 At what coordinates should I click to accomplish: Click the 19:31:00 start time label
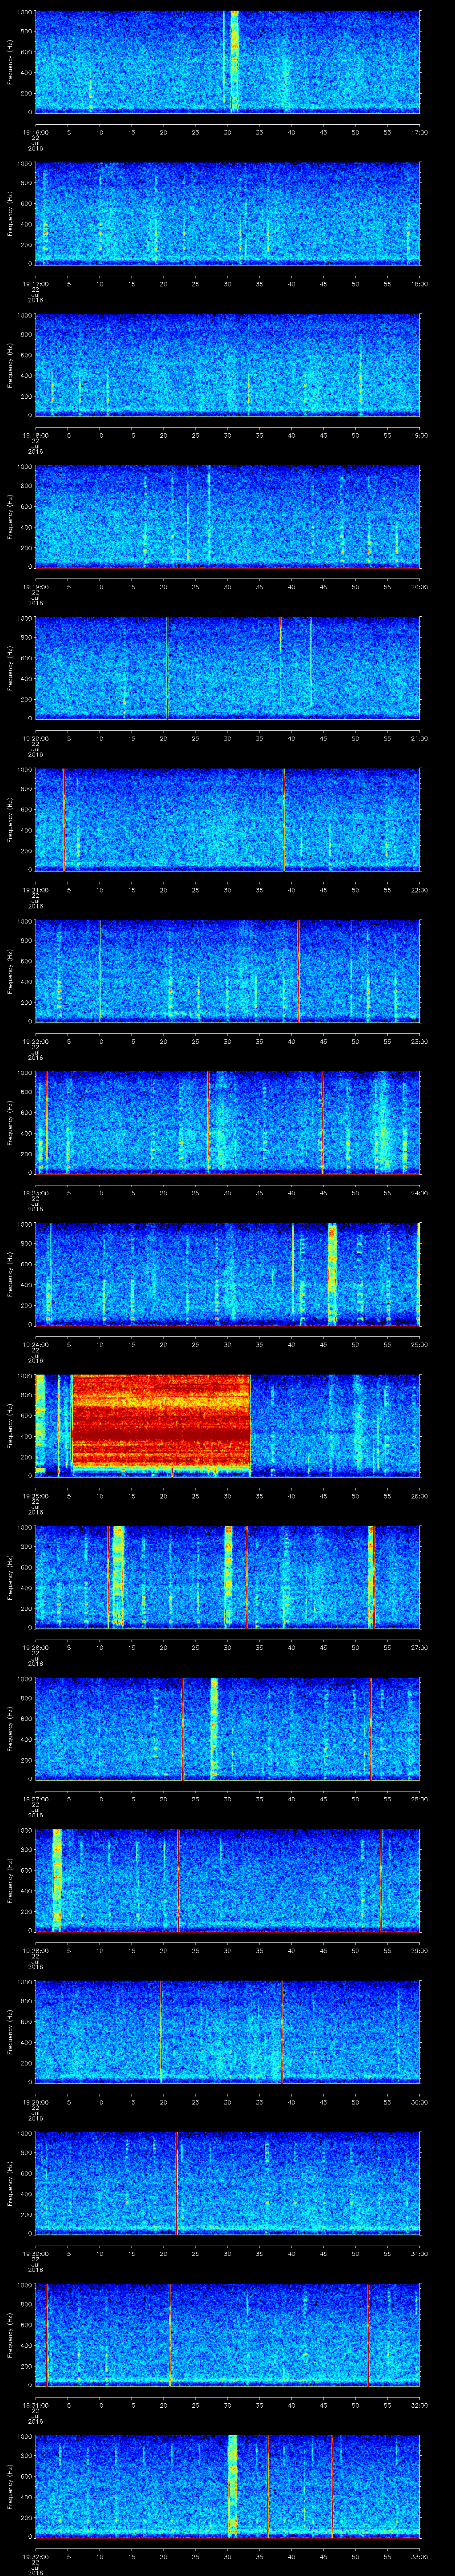click(35, 2405)
